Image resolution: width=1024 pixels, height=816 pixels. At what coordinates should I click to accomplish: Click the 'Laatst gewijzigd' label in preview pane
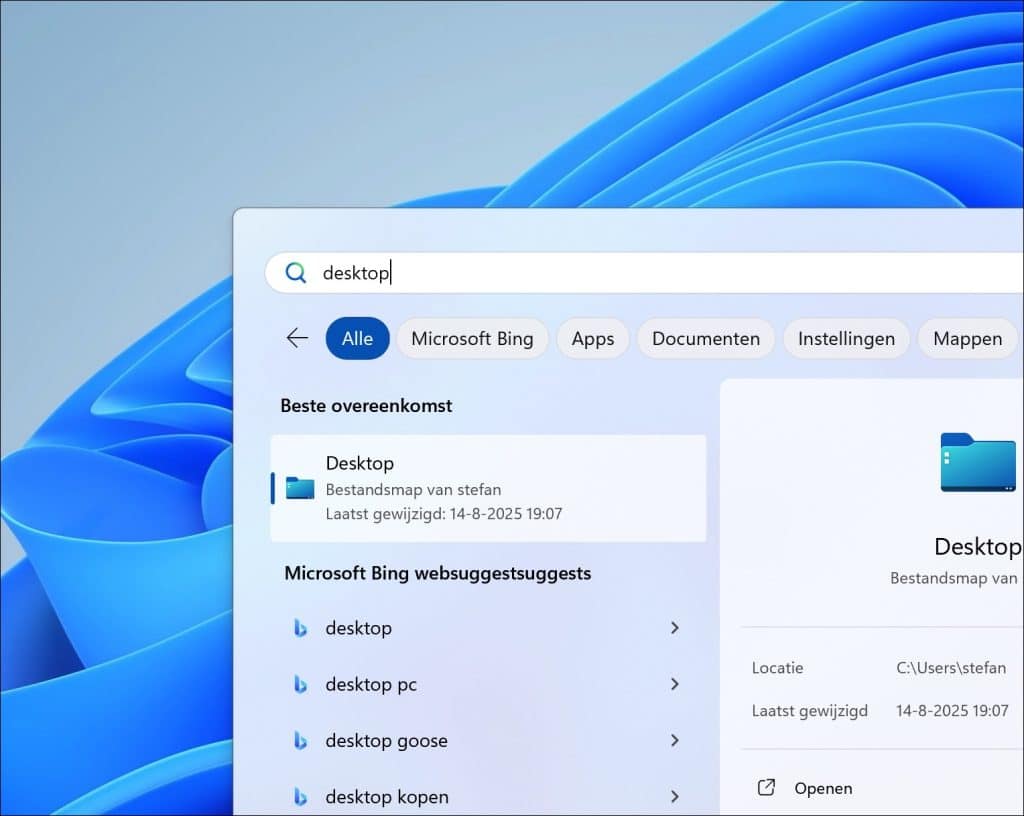click(810, 711)
